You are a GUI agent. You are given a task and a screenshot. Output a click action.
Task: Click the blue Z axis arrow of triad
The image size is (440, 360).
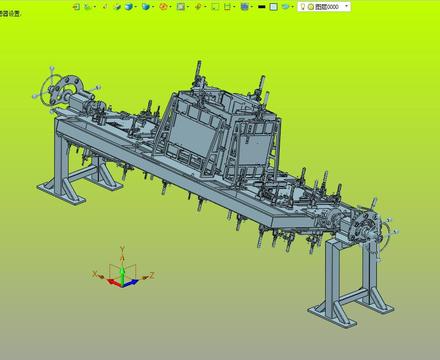(x=133, y=282)
